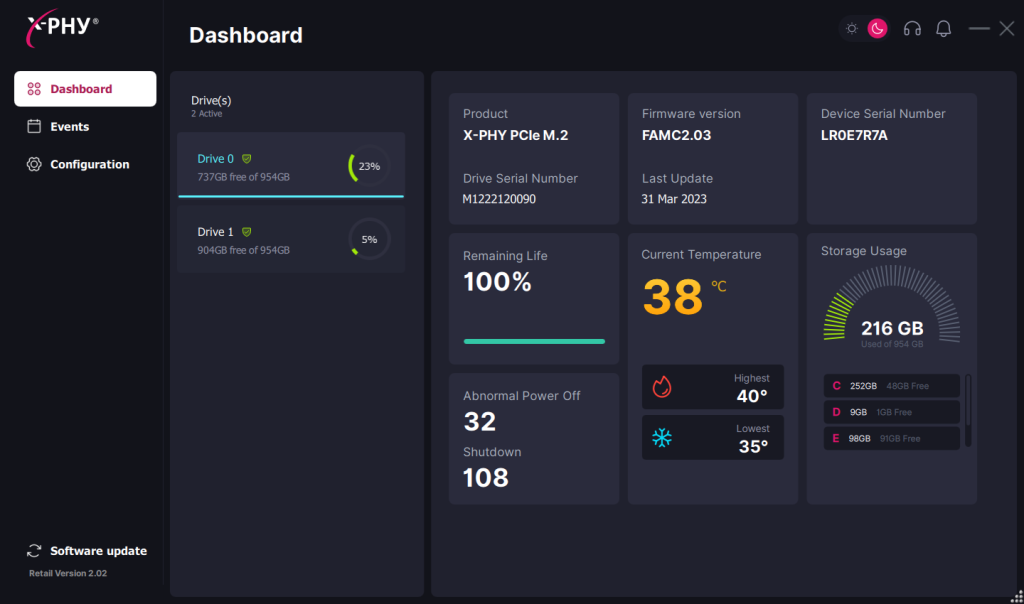
Task: Open the notifications bell icon
Action: click(x=943, y=29)
